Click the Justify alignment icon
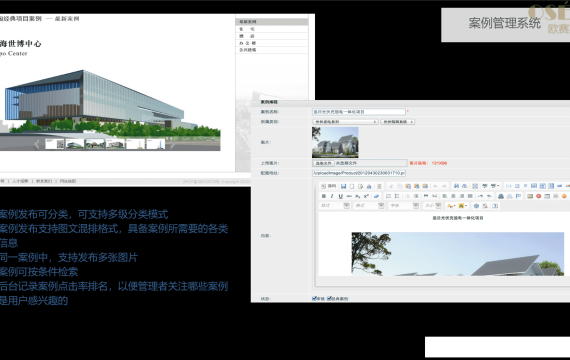The width and height of the screenshot is (570, 360). pos(470,196)
